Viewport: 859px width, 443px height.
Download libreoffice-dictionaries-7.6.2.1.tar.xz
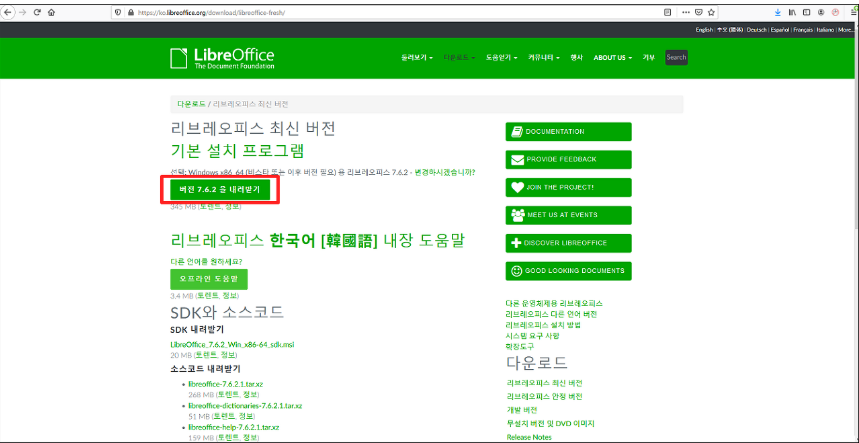coord(245,406)
